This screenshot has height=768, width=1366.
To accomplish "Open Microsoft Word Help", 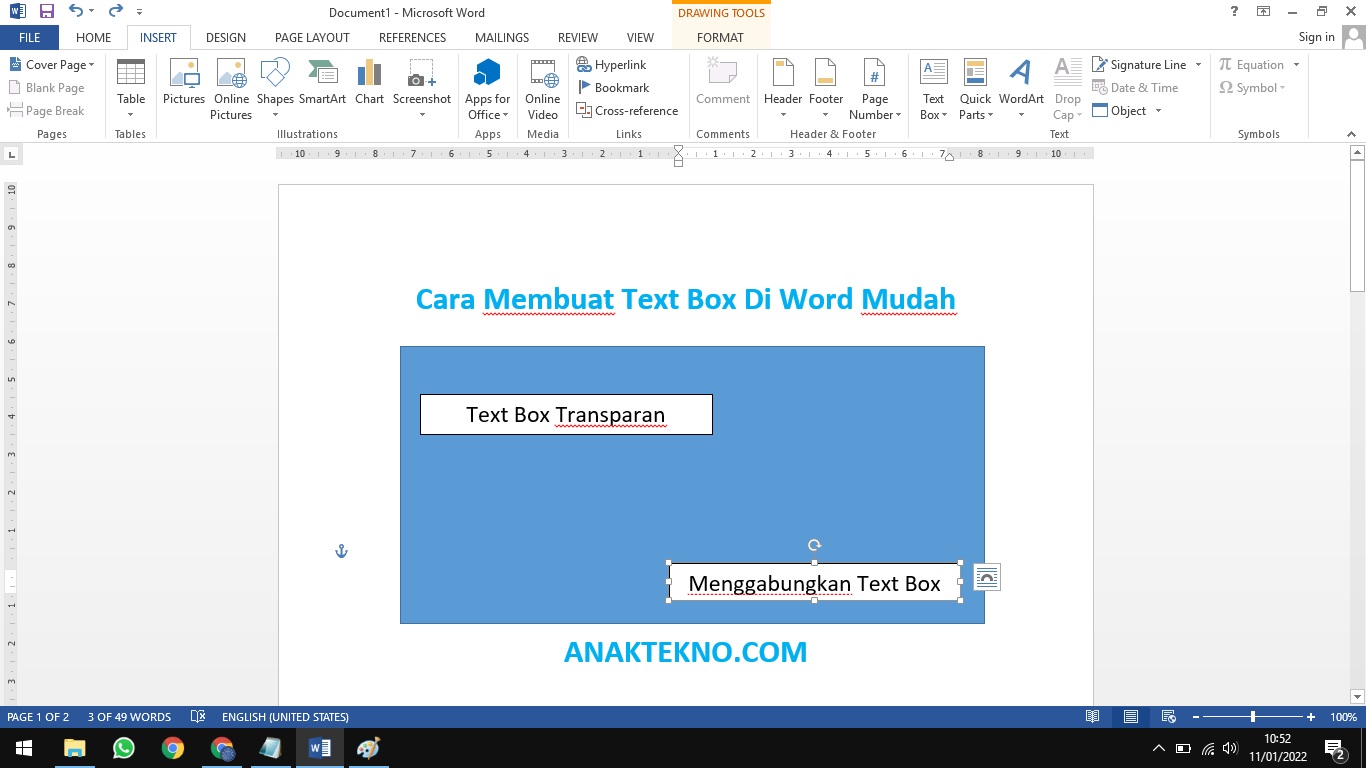I will pos(1236,12).
